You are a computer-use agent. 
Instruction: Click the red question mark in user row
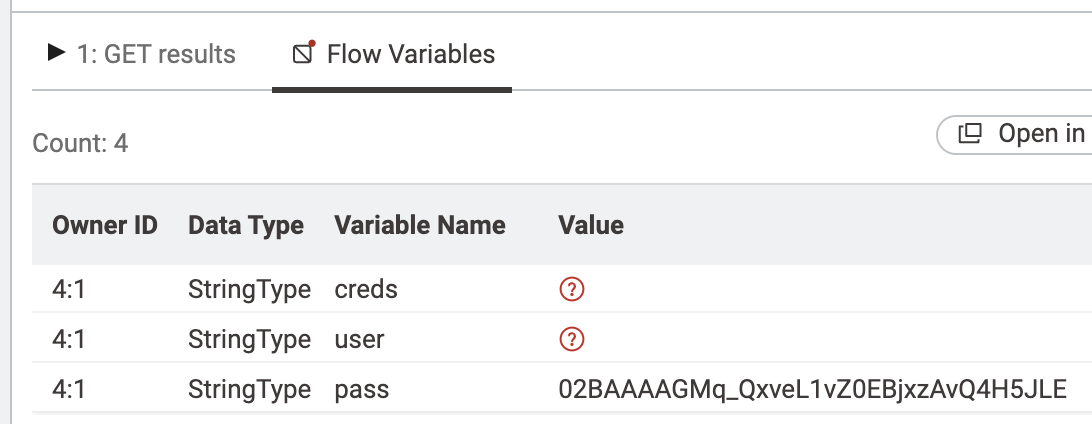tap(571, 339)
